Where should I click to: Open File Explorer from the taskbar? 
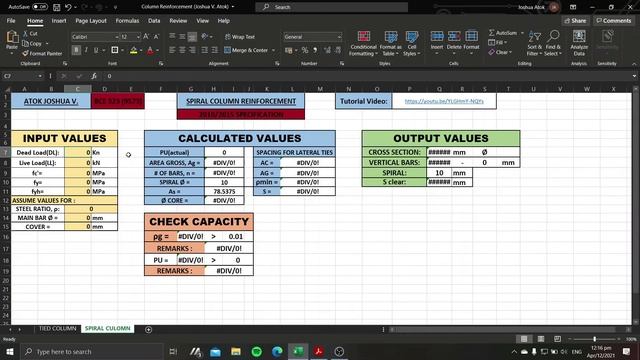(x=236, y=351)
